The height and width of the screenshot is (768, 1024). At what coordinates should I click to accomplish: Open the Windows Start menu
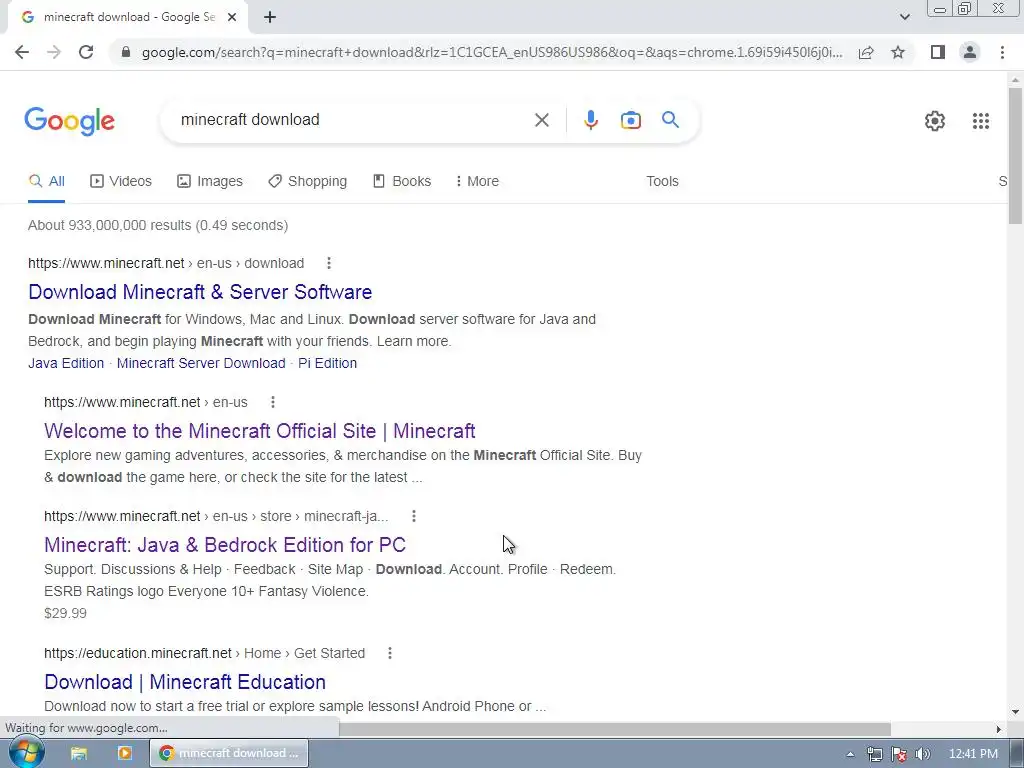pyautogui.click(x=26, y=753)
